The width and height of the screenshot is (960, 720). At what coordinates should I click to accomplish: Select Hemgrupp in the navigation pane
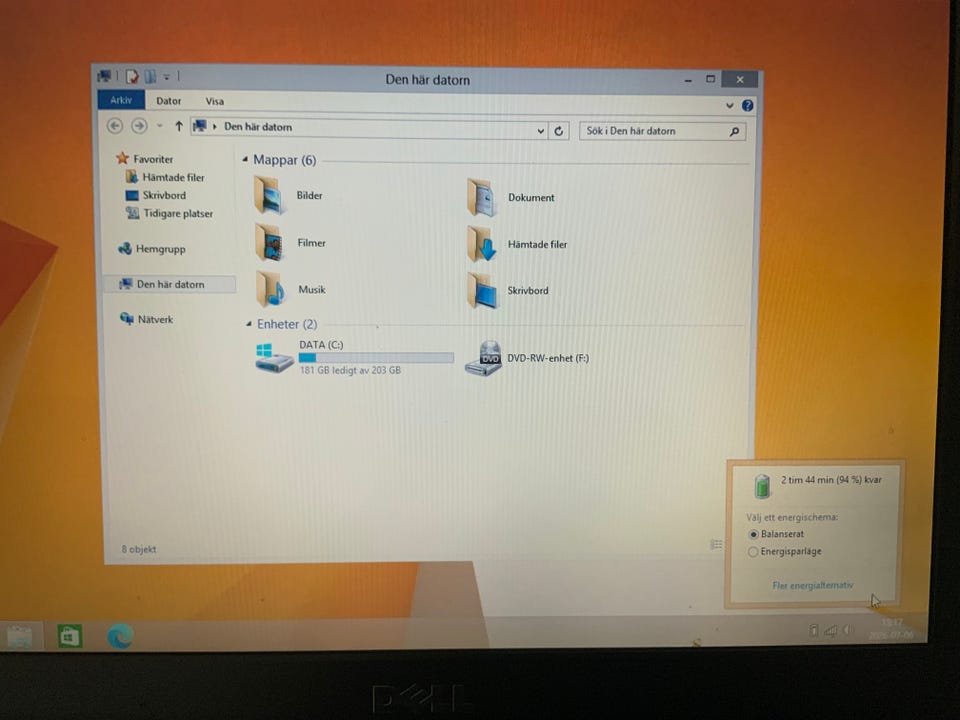pos(152,249)
